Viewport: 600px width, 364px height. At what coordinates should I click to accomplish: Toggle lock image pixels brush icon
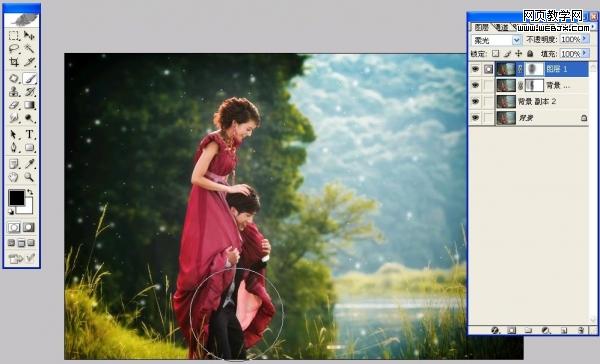[507, 54]
